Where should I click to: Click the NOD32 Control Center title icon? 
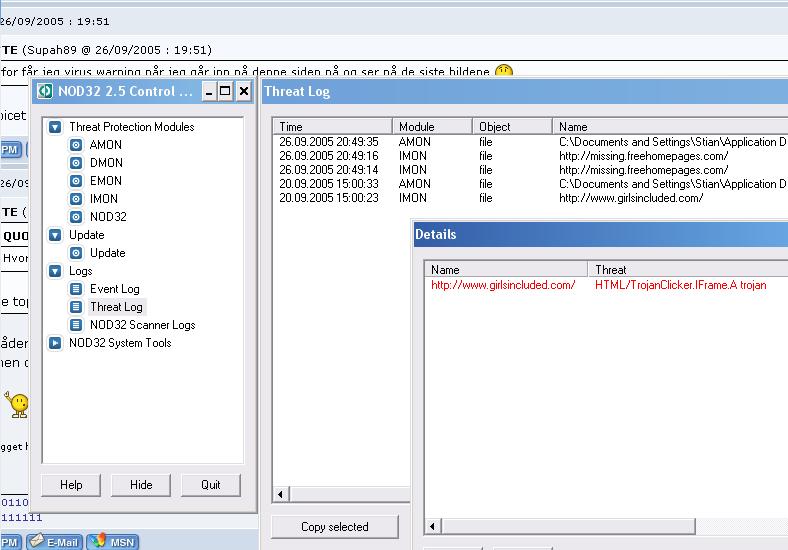tap(45, 91)
